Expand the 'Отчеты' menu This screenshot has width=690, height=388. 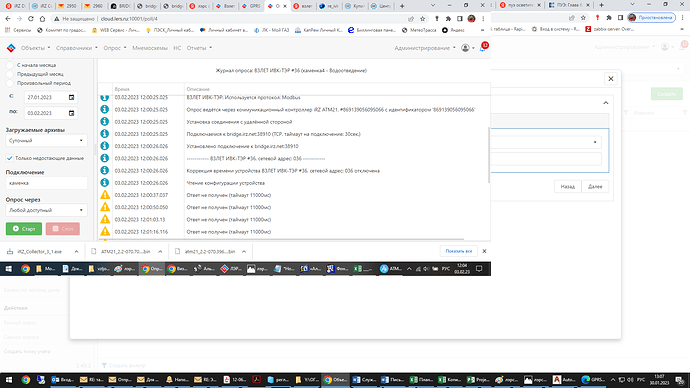click(199, 48)
